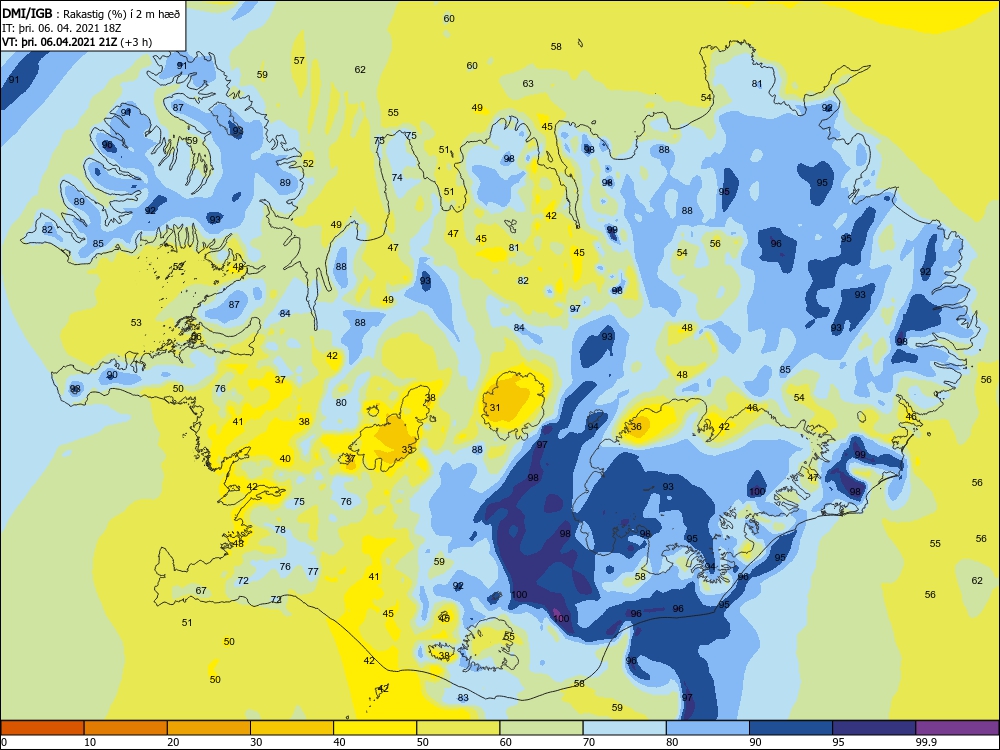Image resolution: width=1000 pixels, height=750 pixels.
Task: Click the 'IT: þri. 06. 04. 2021 18Z' line
Action: (x=61, y=28)
